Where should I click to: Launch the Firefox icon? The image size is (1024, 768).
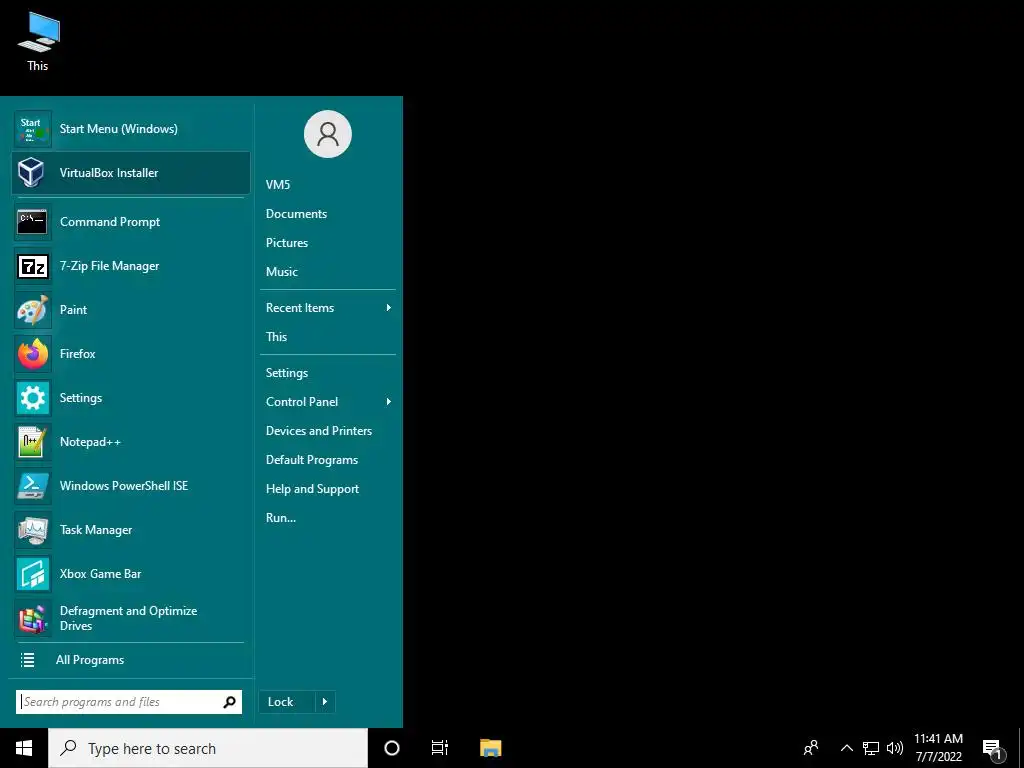coord(33,354)
